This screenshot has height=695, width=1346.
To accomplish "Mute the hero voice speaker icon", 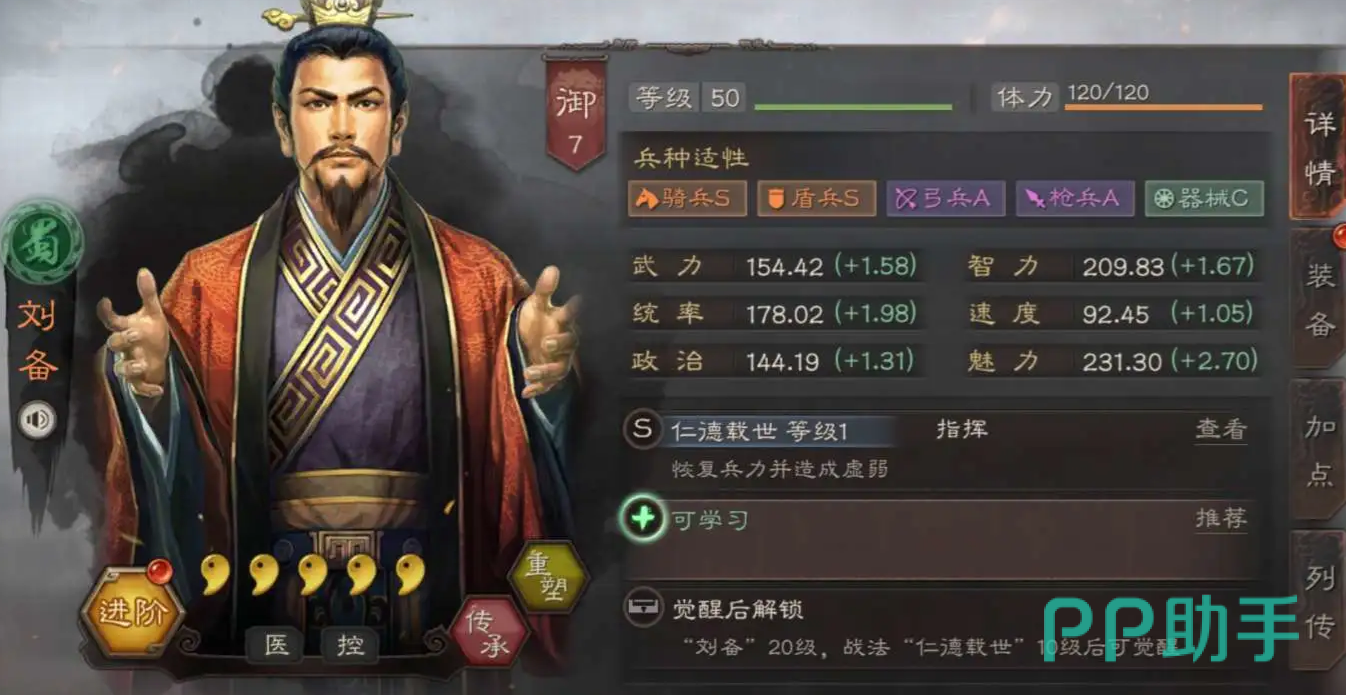I will click(38, 420).
